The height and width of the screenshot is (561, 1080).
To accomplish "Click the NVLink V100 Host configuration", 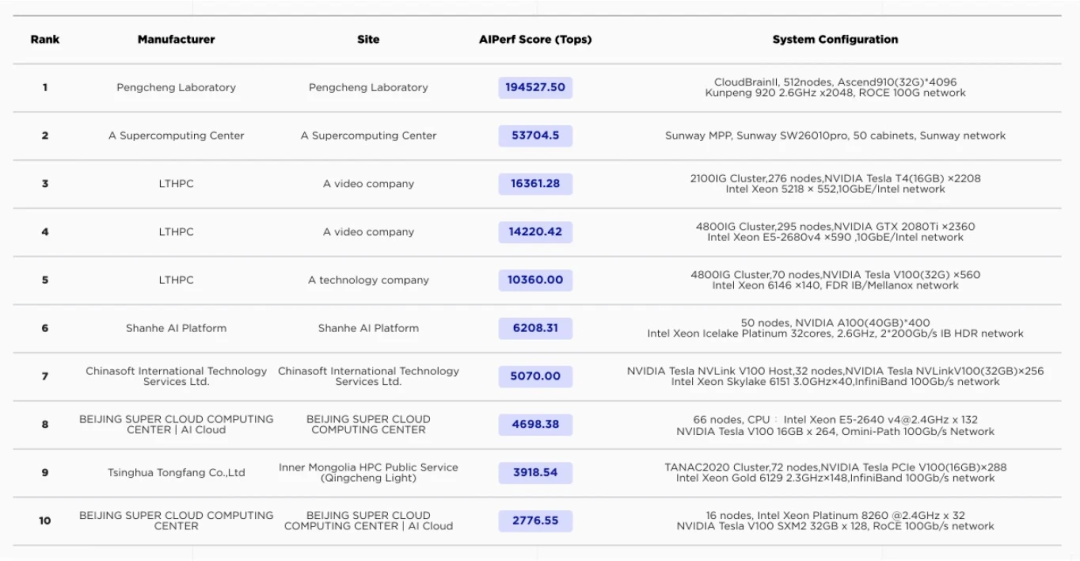I will click(x=835, y=376).
